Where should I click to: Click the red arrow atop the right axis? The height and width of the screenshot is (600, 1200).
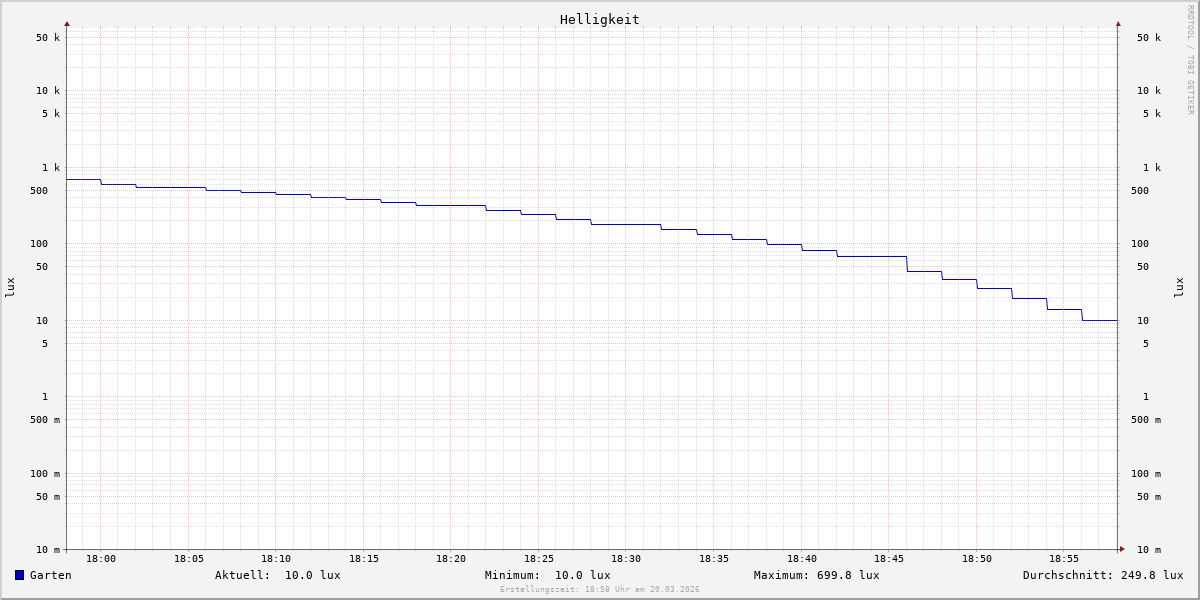click(1118, 23)
